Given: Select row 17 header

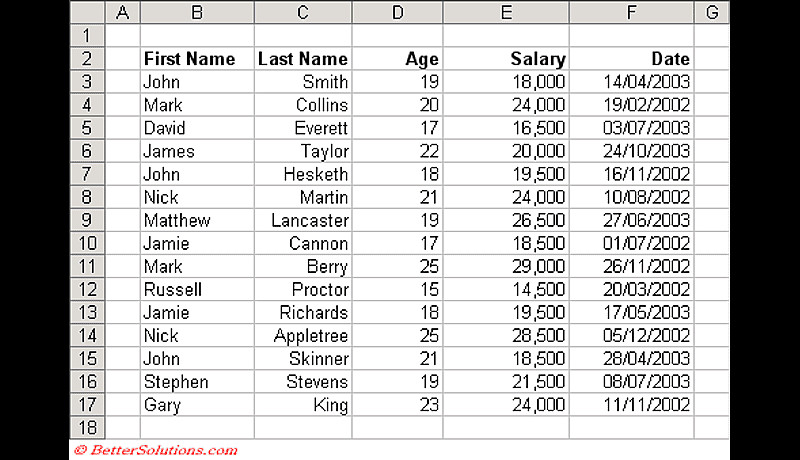Looking at the screenshot, I should tap(87, 405).
